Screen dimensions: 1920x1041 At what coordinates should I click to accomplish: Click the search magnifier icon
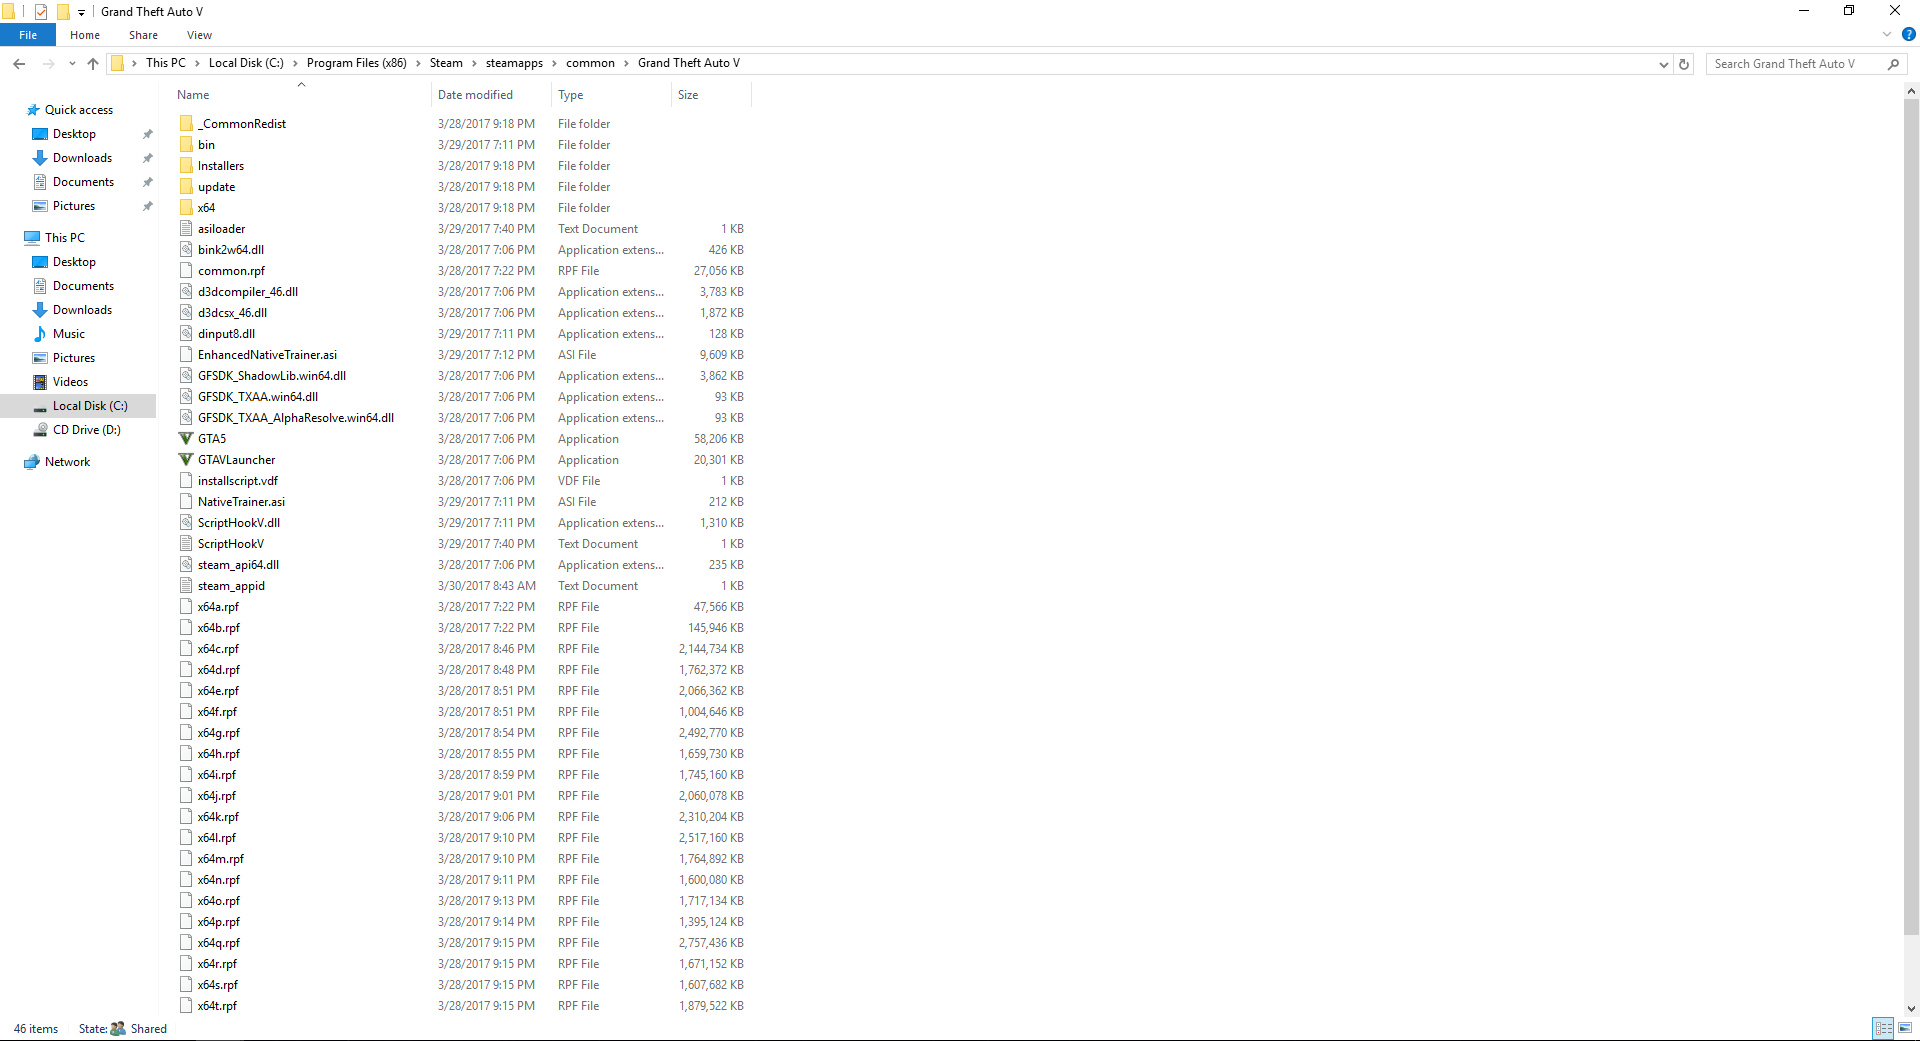(1893, 64)
